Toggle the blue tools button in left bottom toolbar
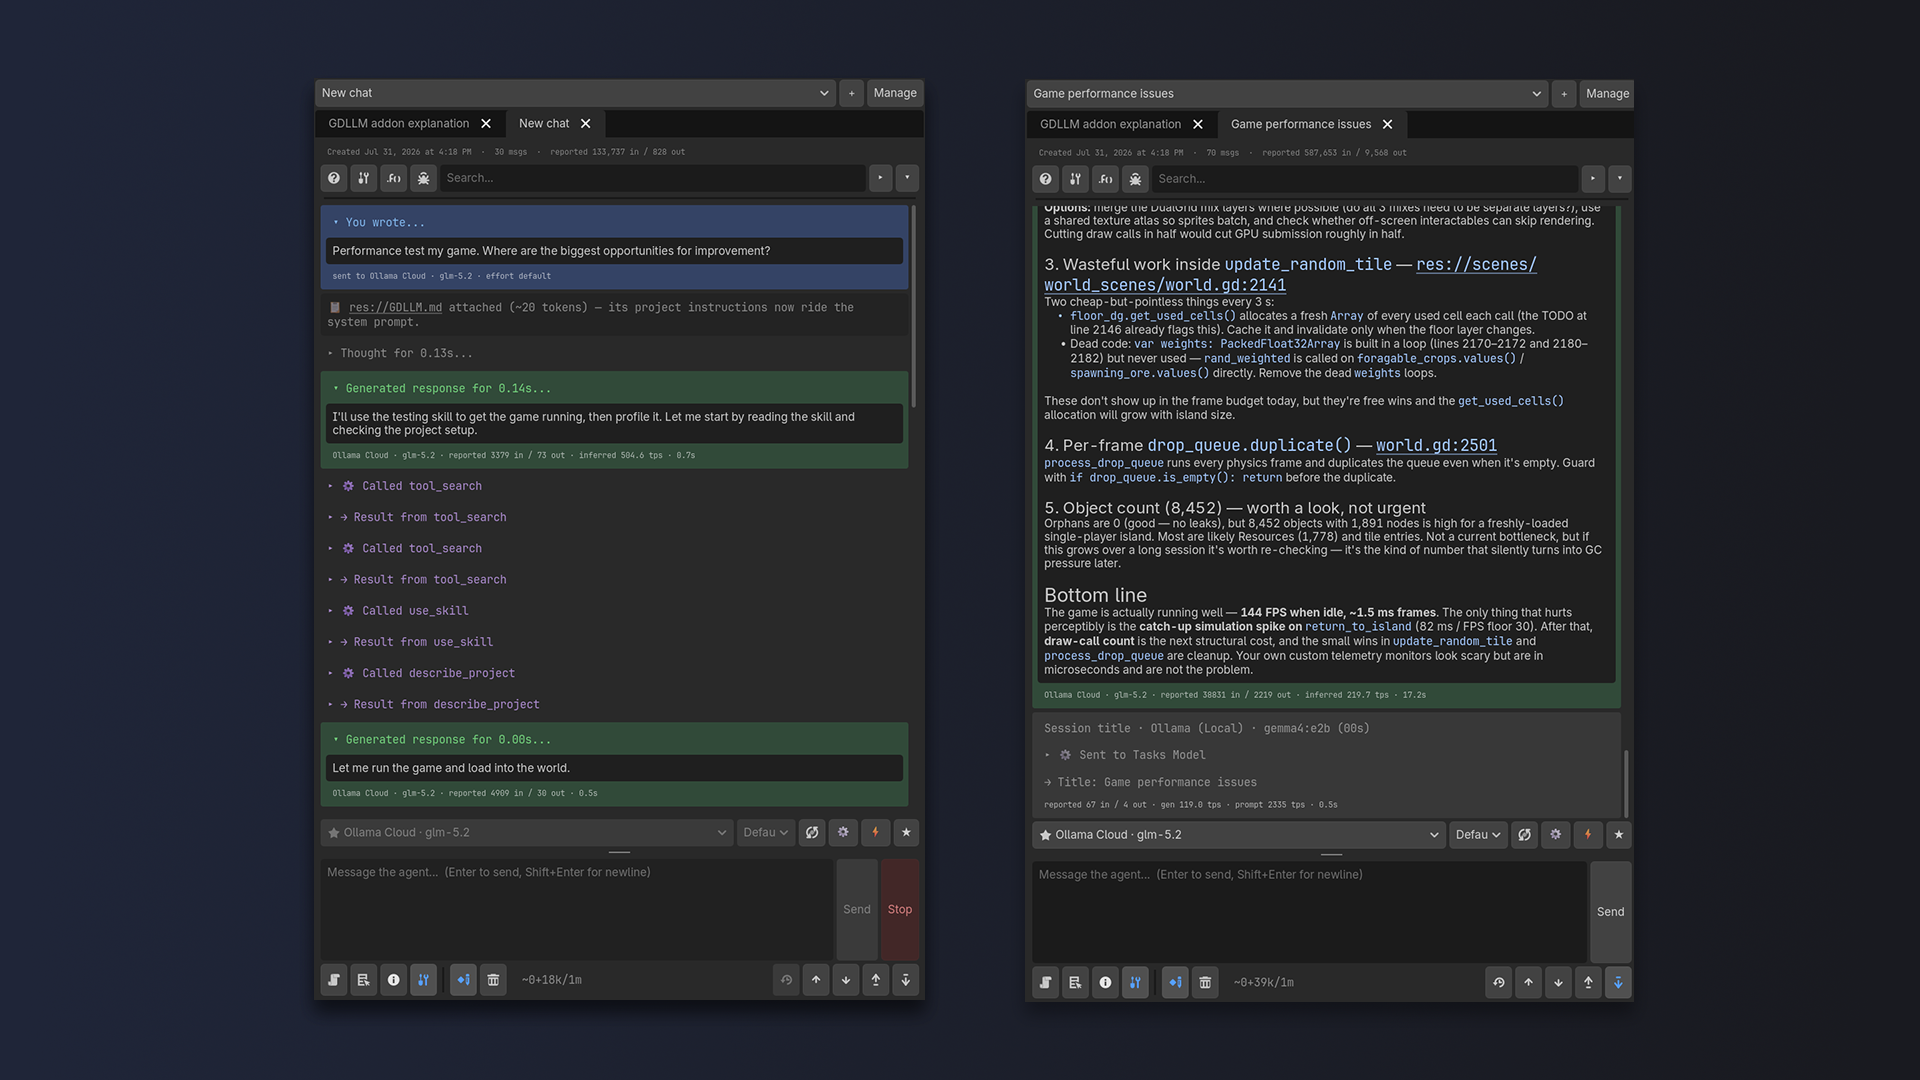Screen dimensions: 1920x1080 click(424, 980)
